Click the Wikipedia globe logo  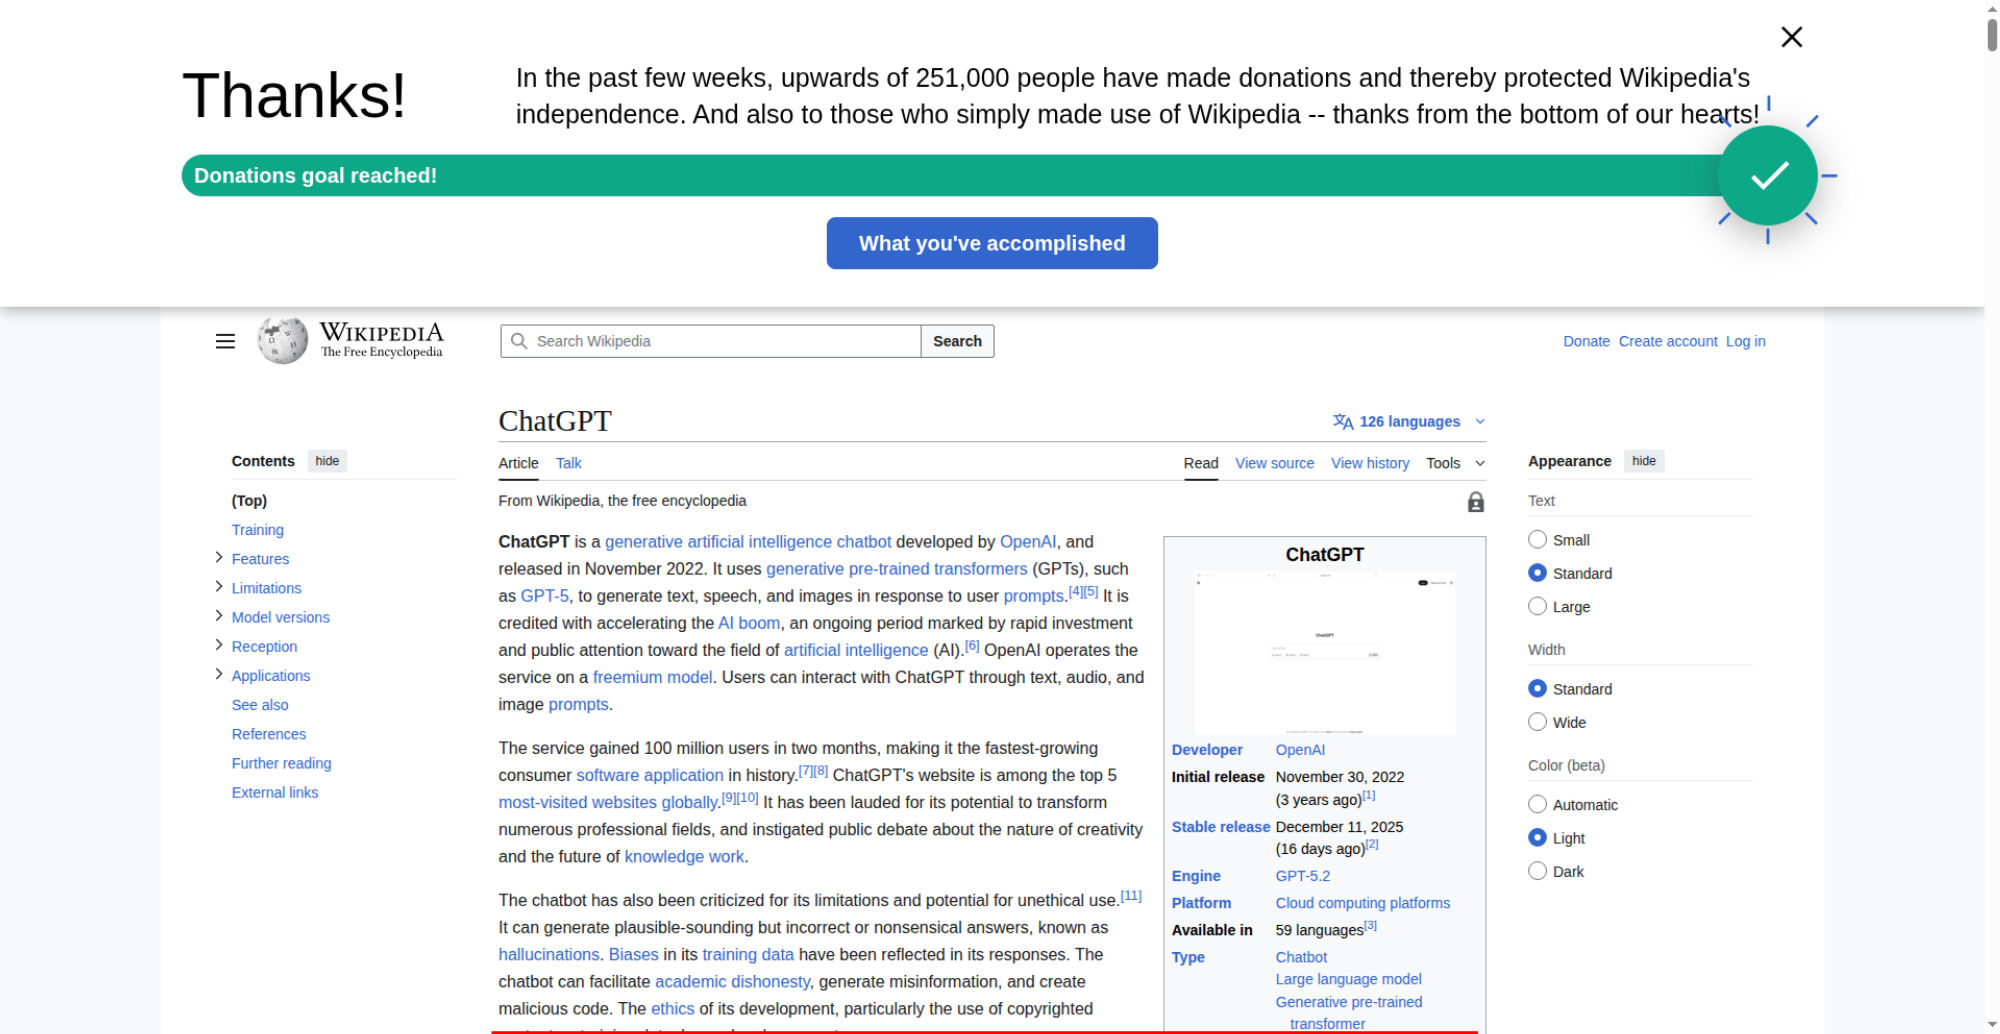(282, 341)
